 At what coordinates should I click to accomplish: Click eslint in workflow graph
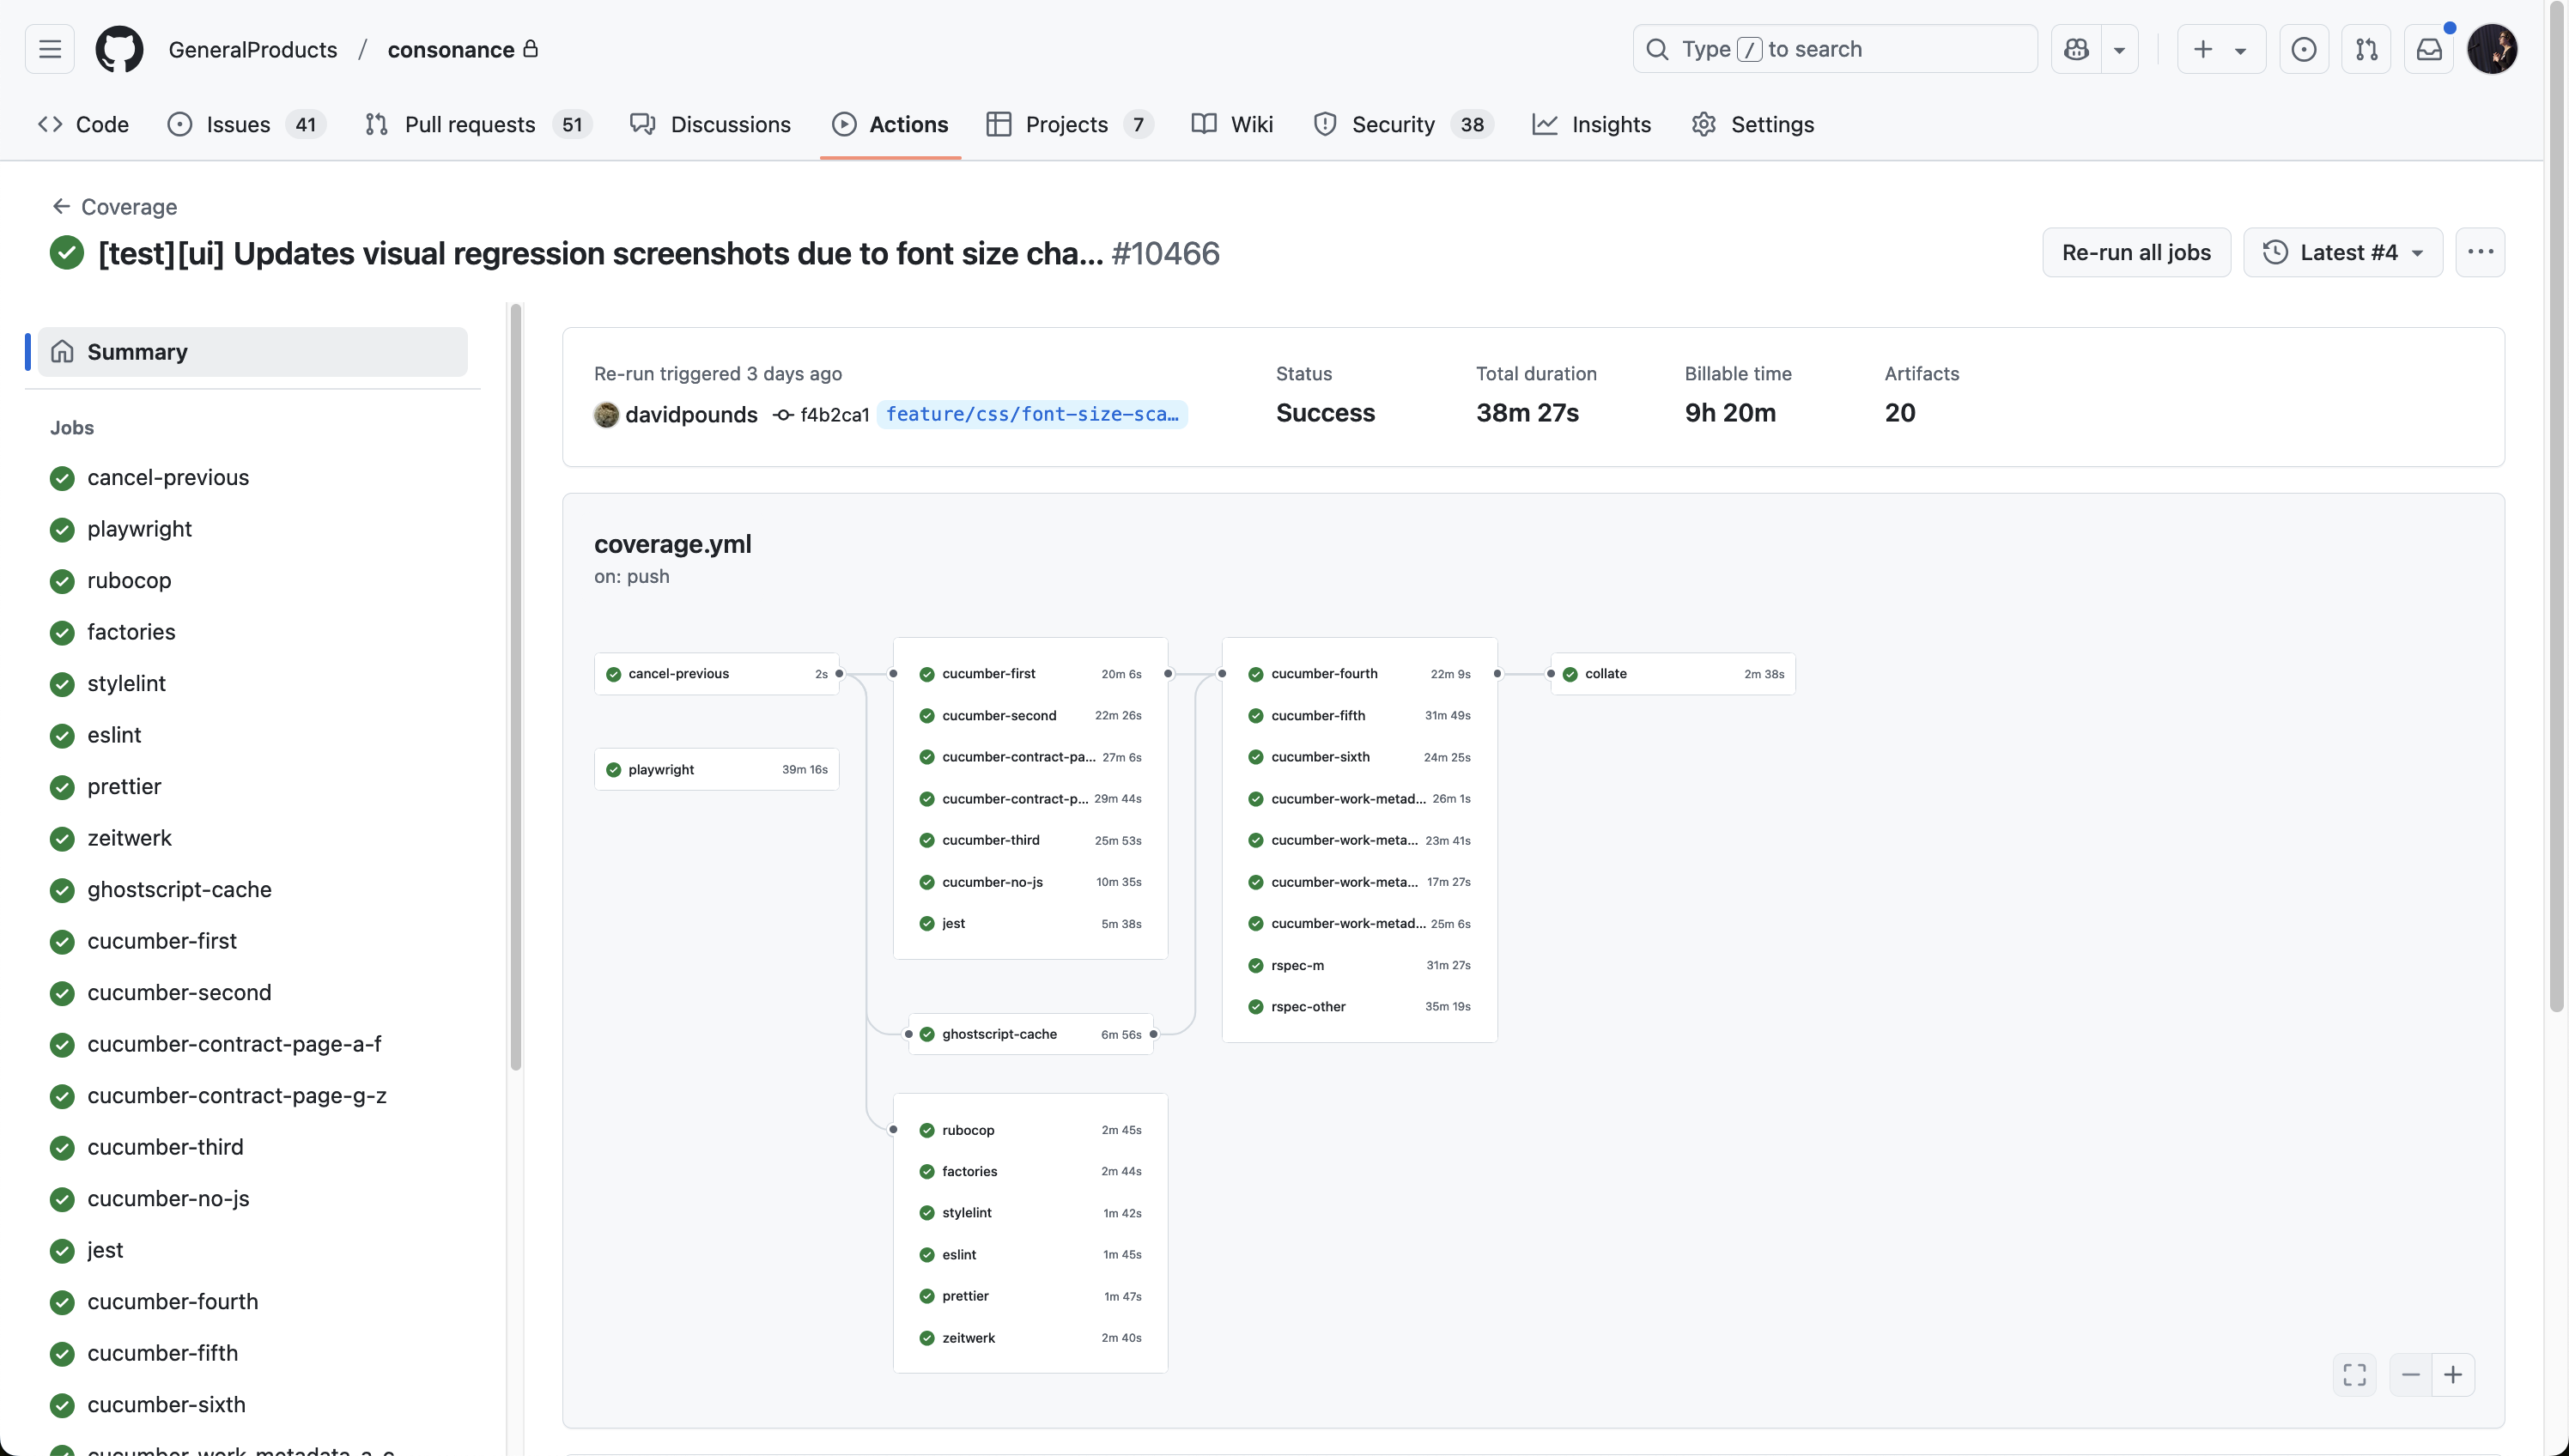point(1030,1255)
